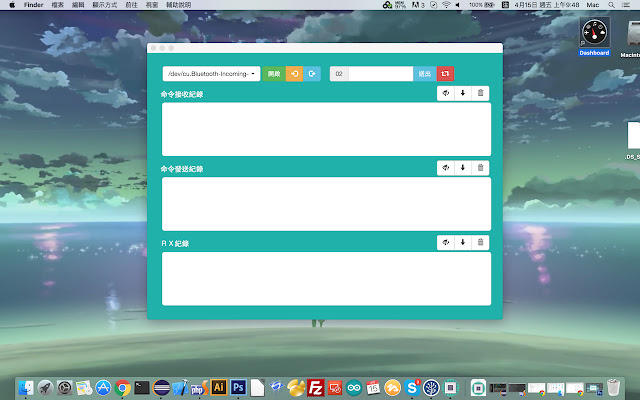Viewport: 640px width, 400px height.
Task: Open SourceTree from the Dock
Action: 431,387
